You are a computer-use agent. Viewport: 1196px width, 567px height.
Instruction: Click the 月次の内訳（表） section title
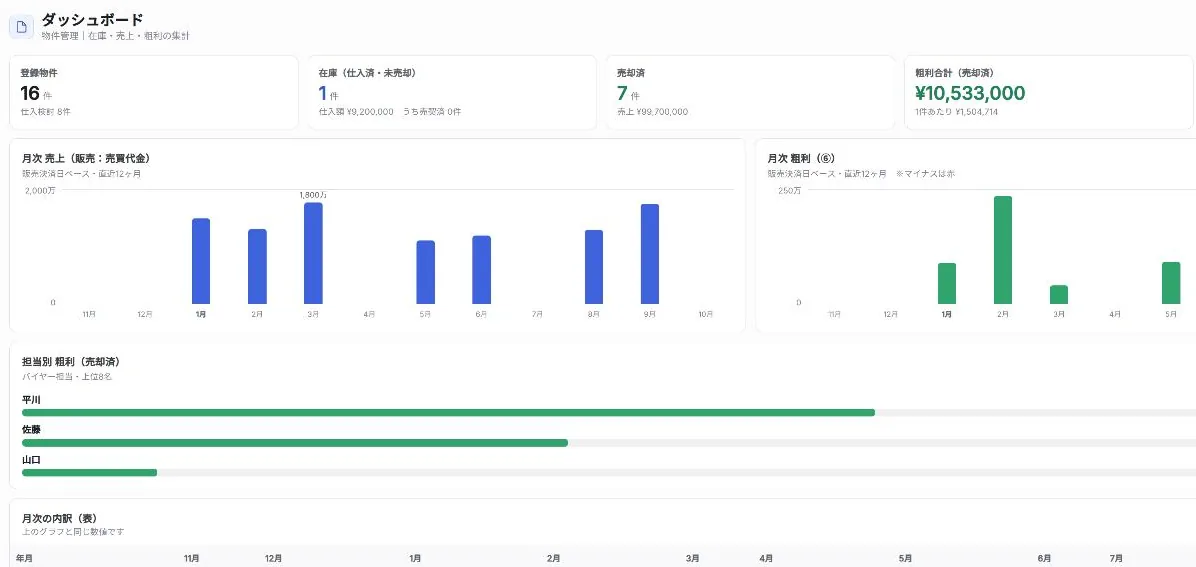[x=59, y=518]
